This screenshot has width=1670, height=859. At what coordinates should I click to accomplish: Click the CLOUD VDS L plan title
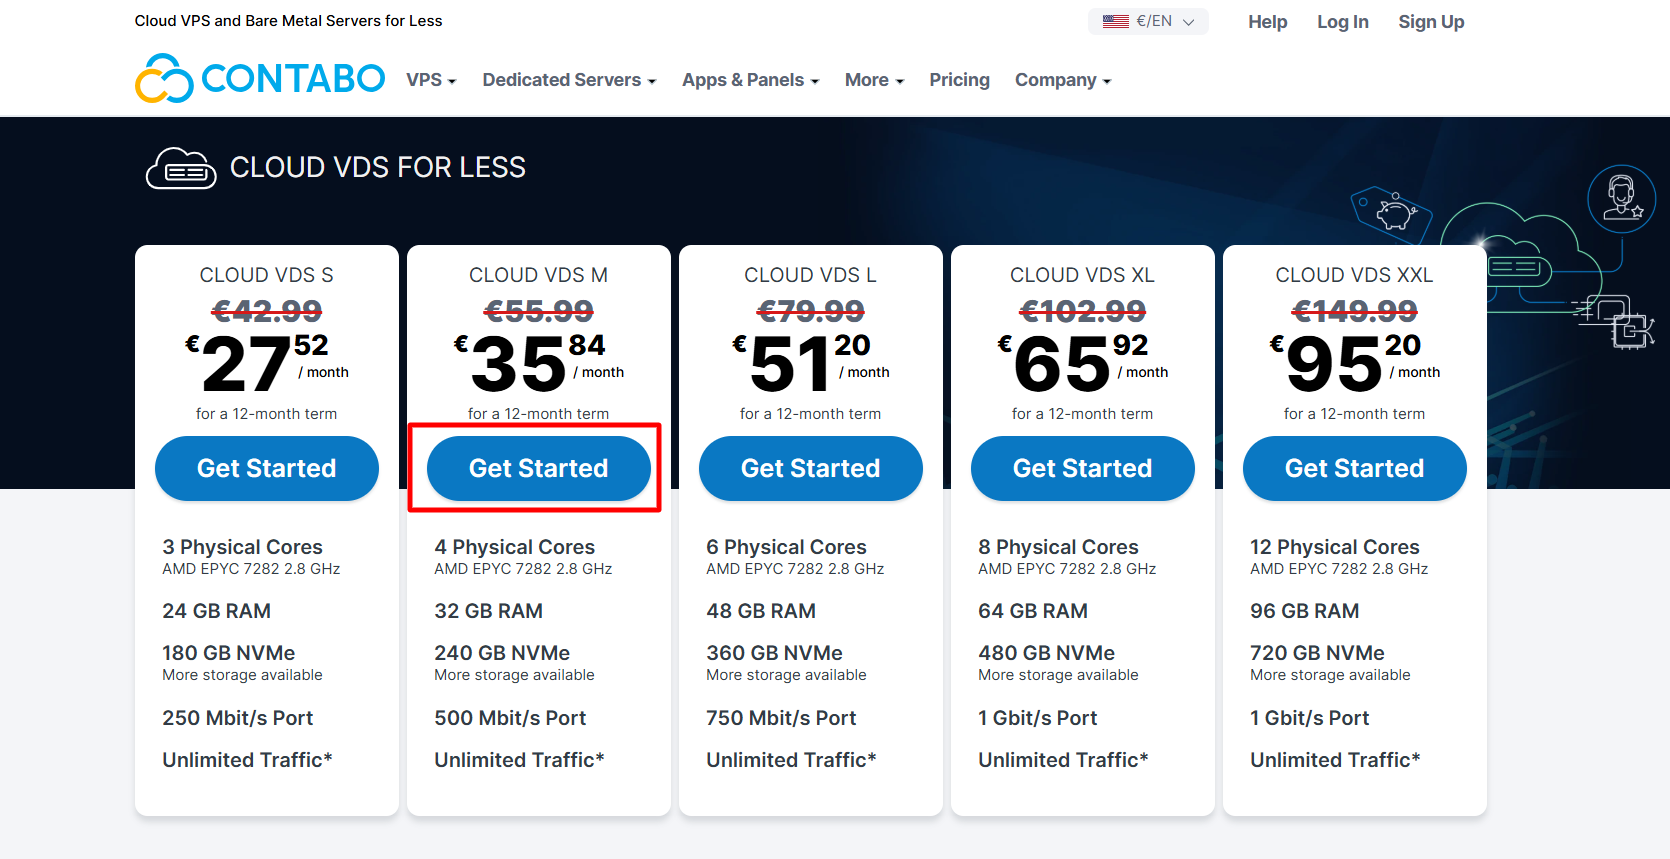[811, 275]
